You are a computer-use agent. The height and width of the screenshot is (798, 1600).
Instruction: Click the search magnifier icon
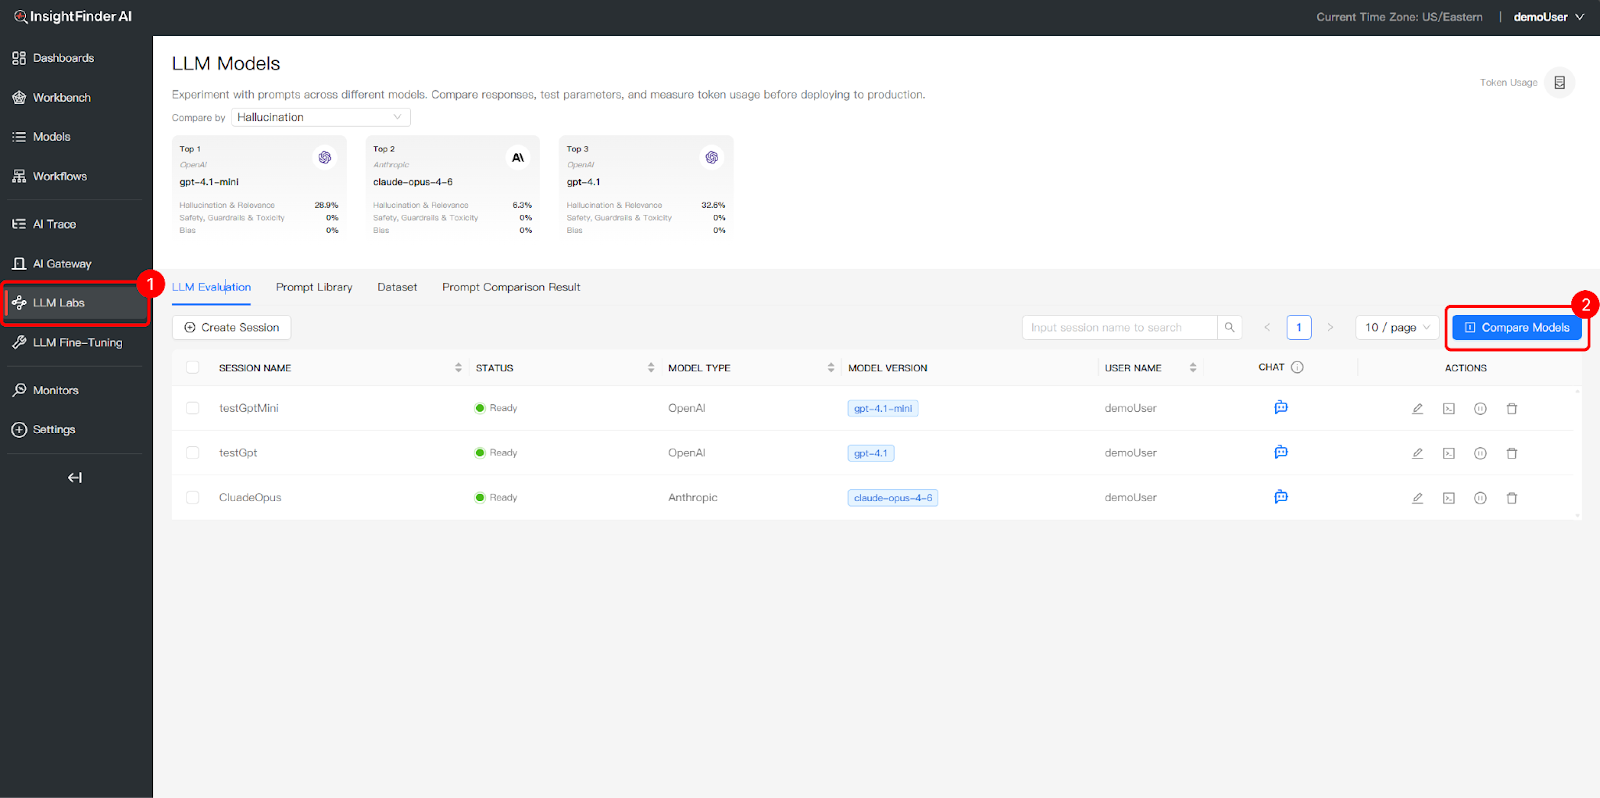pyautogui.click(x=1229, y=327)
